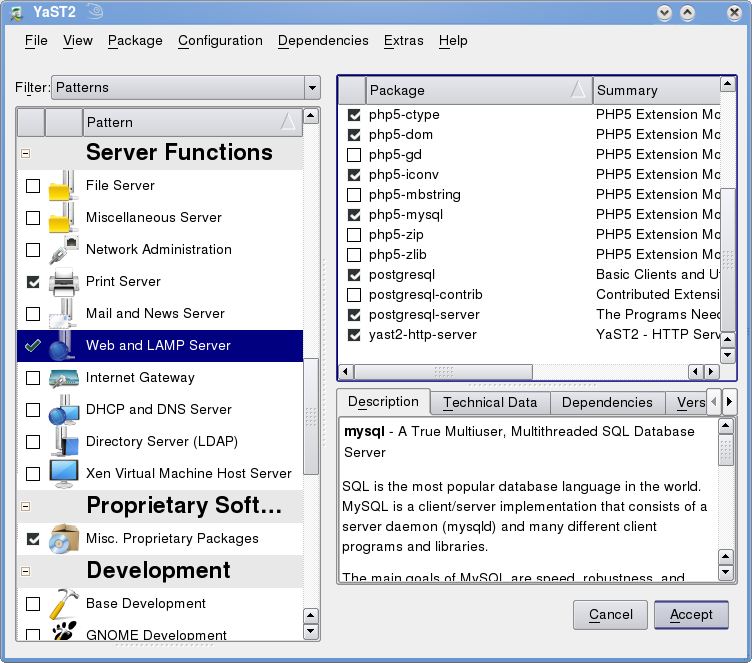Select the php5-zlib package row

[529, 255]
